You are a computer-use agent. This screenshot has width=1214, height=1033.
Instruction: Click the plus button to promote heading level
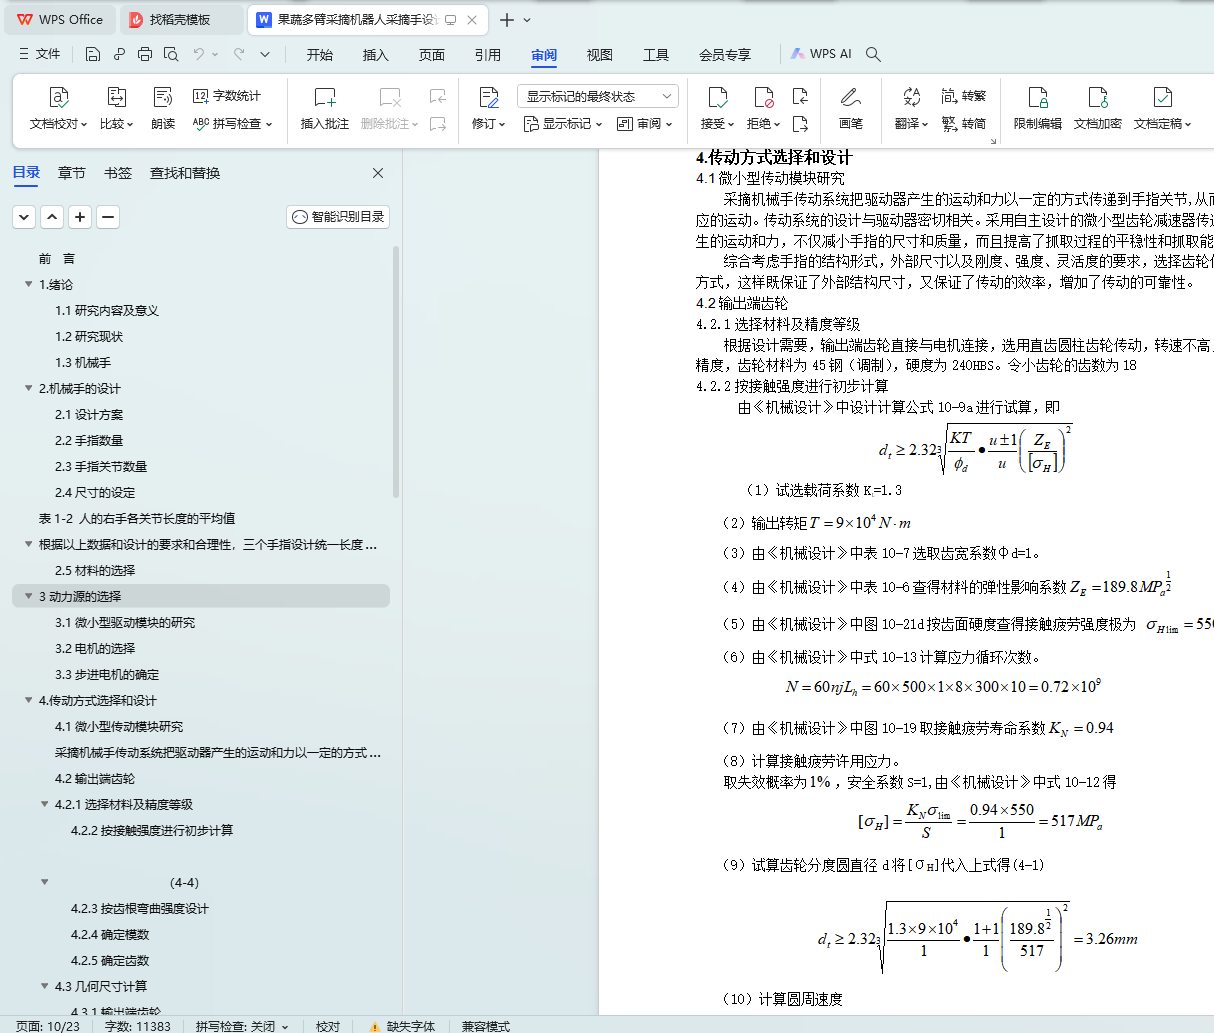pos(80,217)
